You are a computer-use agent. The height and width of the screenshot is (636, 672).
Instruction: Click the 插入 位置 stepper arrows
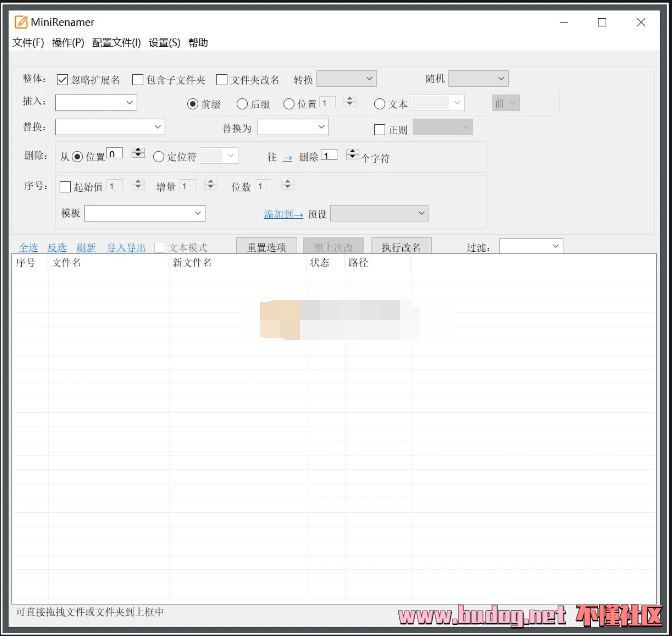coord(350,102)
